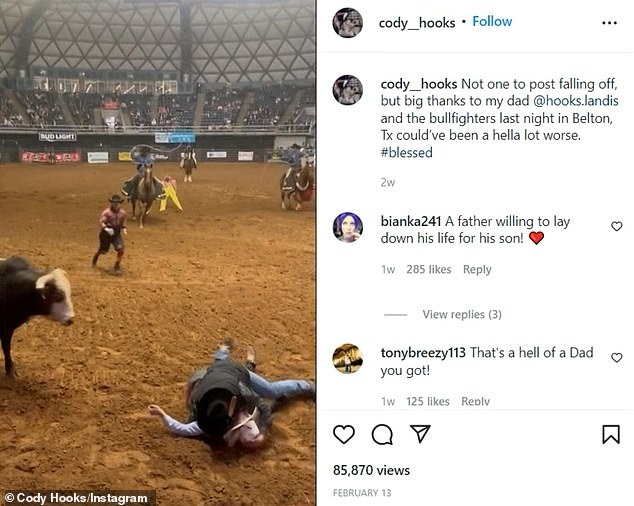
Task: Like bianka241's comment
Action: pyautogui.click(x=616, y=227)
